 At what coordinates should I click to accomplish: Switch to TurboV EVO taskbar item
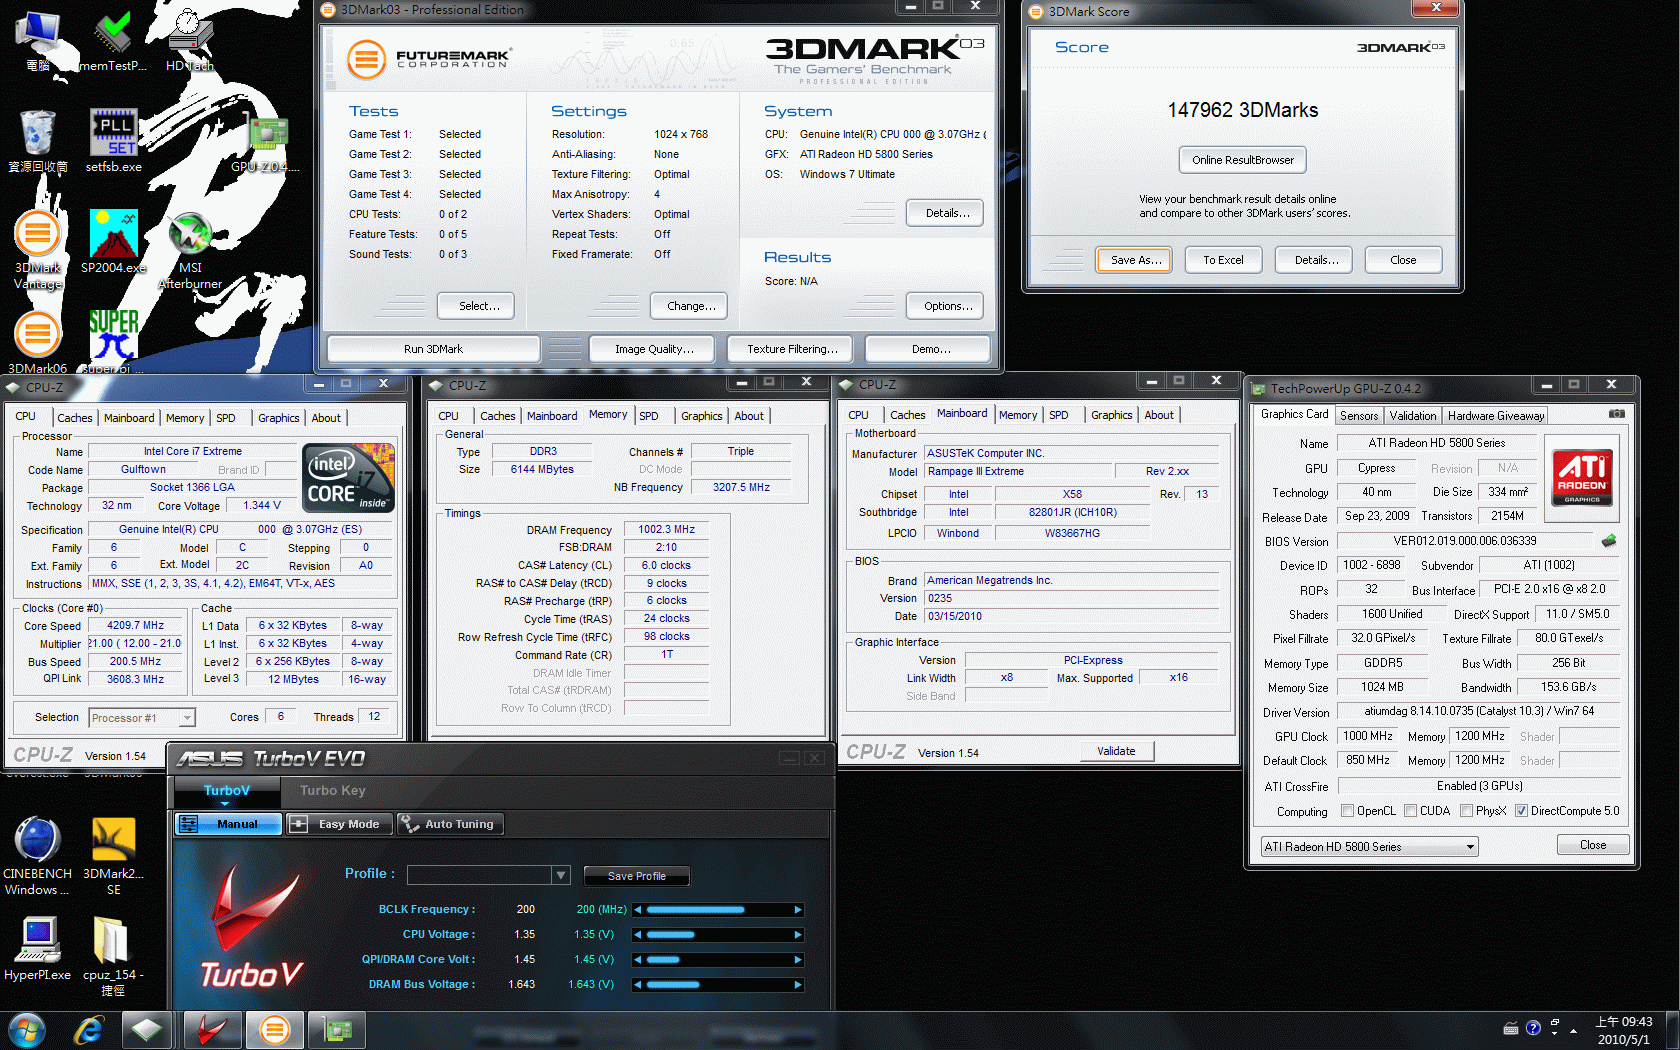click(212, 1029)
